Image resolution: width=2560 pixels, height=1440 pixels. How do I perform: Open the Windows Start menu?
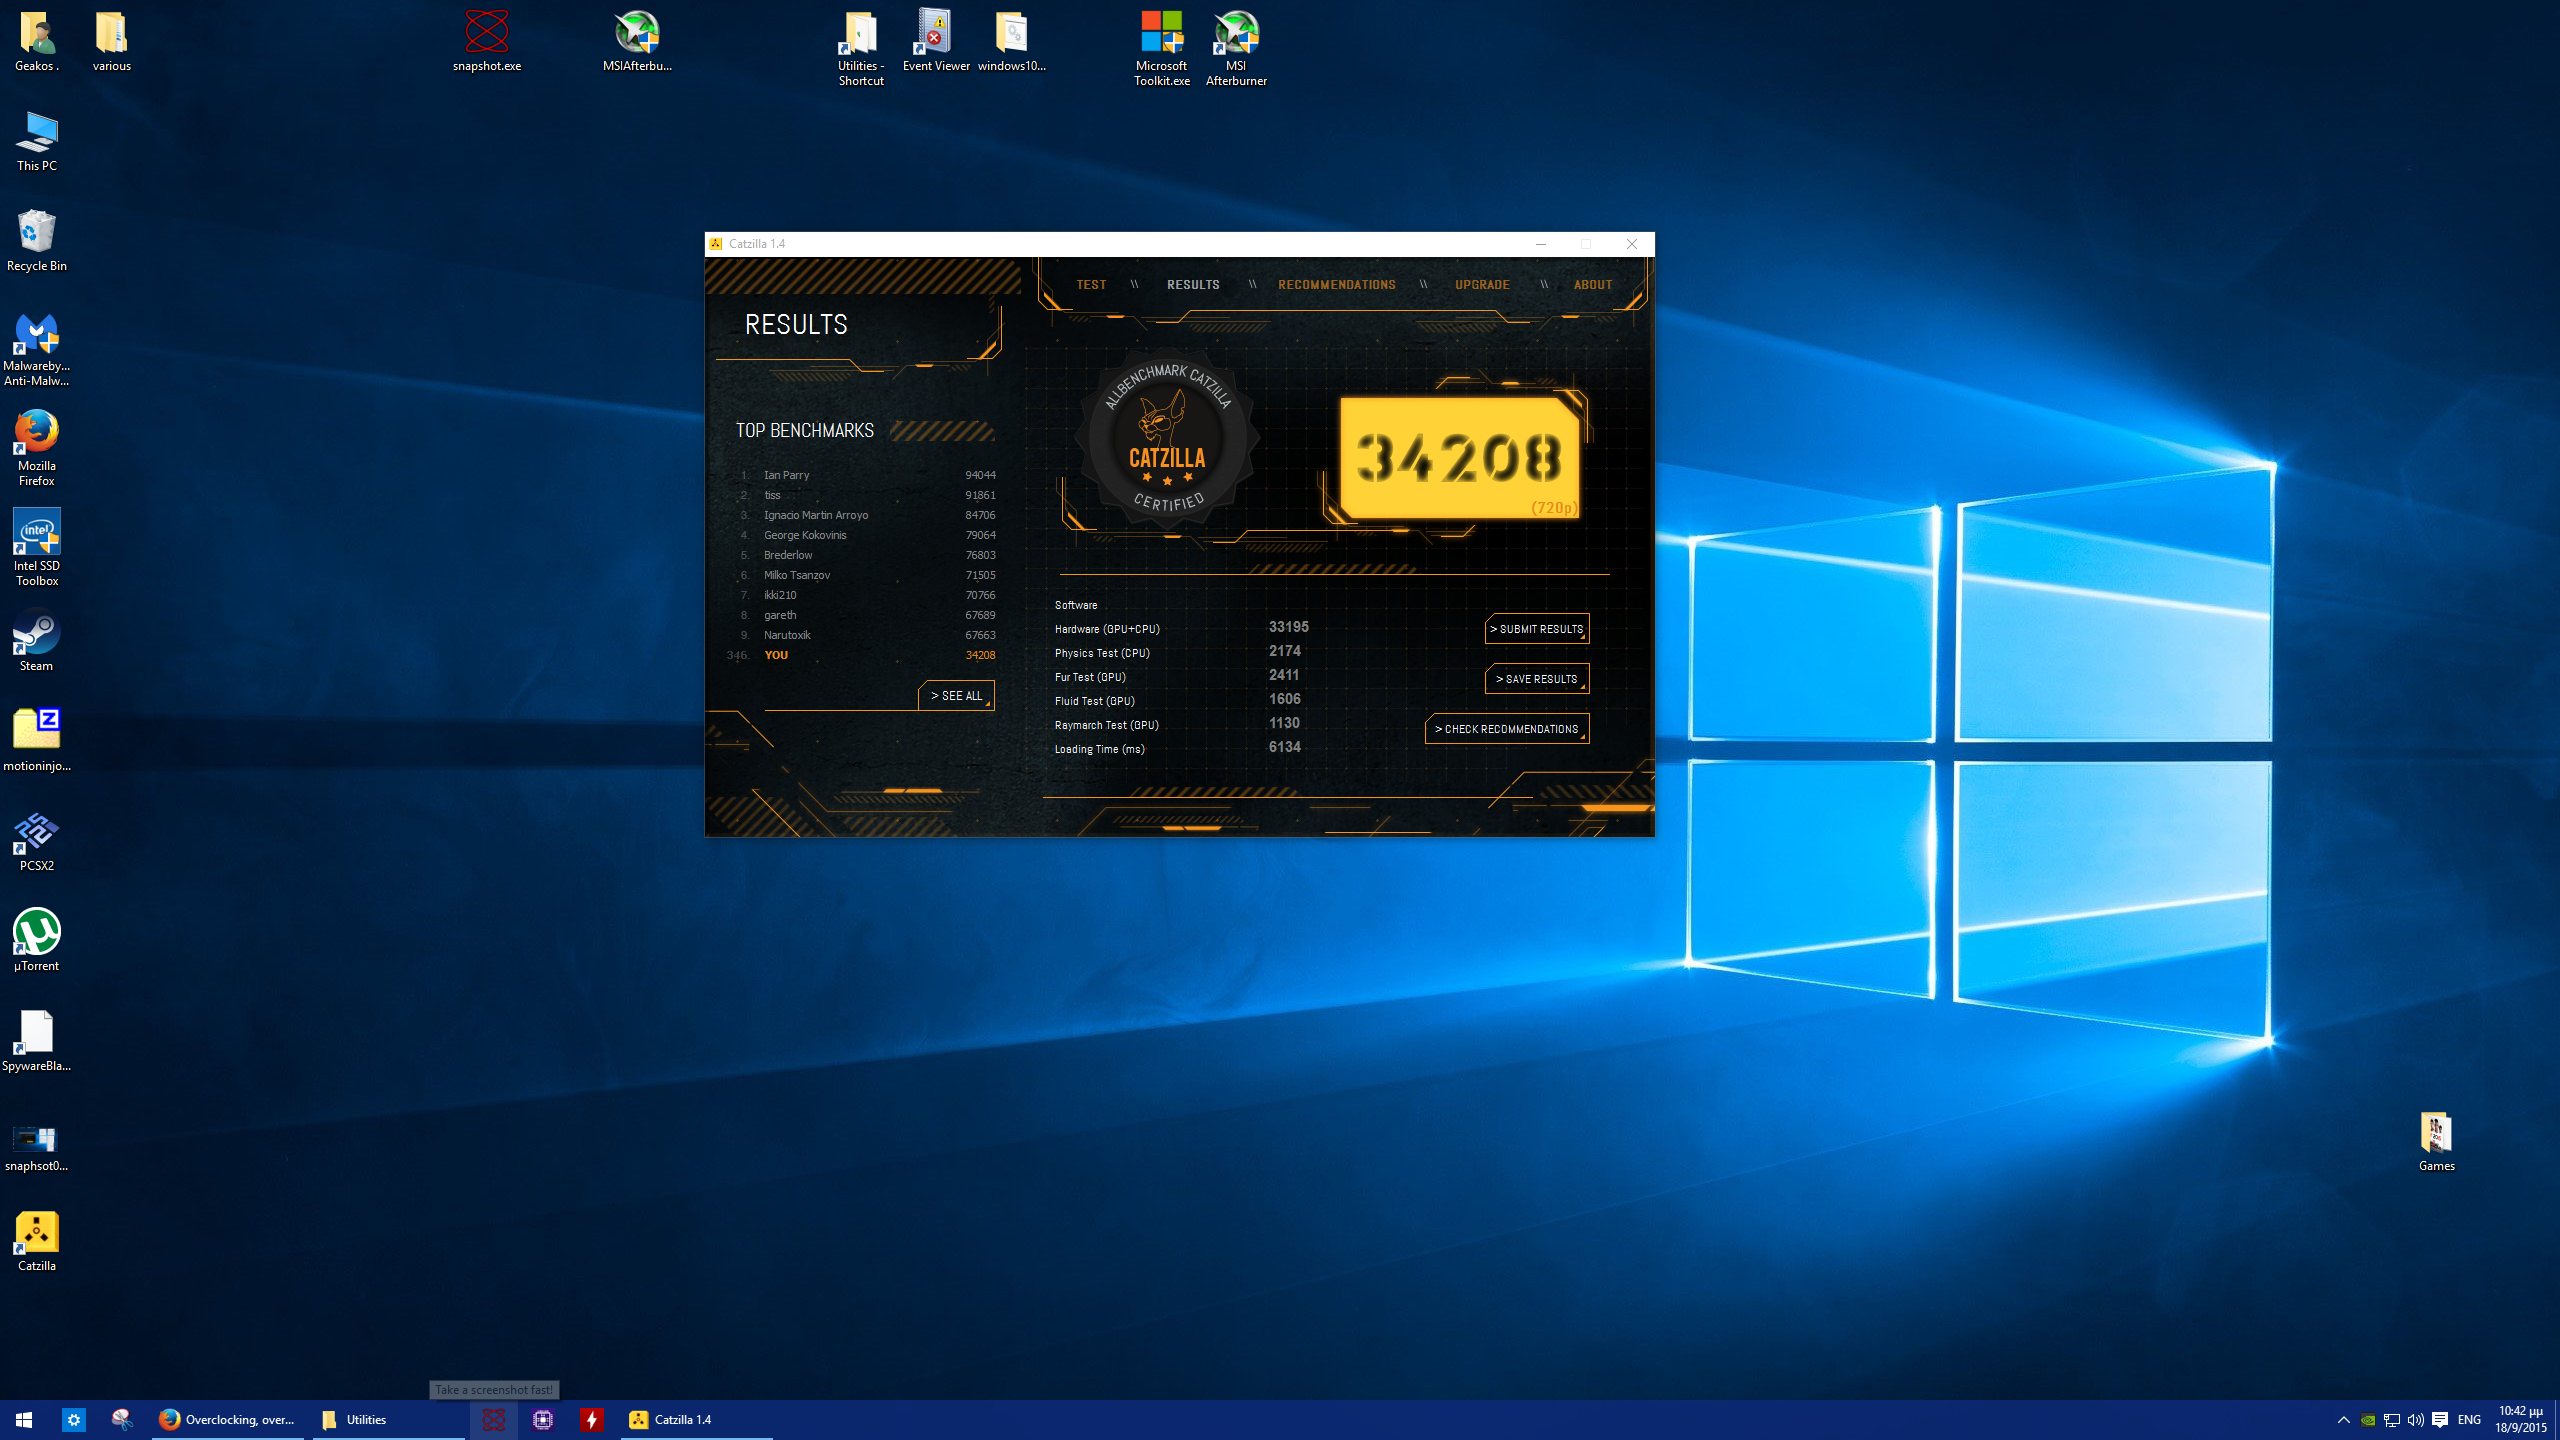pos(24,1420)
